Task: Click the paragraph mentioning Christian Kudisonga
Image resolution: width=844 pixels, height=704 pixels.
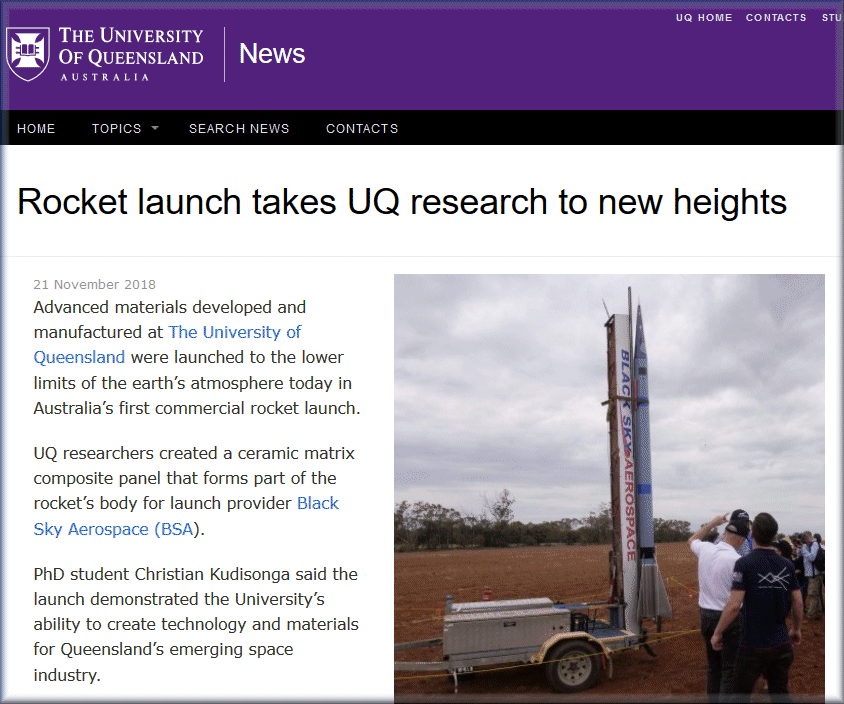Action: coord(196,624)
